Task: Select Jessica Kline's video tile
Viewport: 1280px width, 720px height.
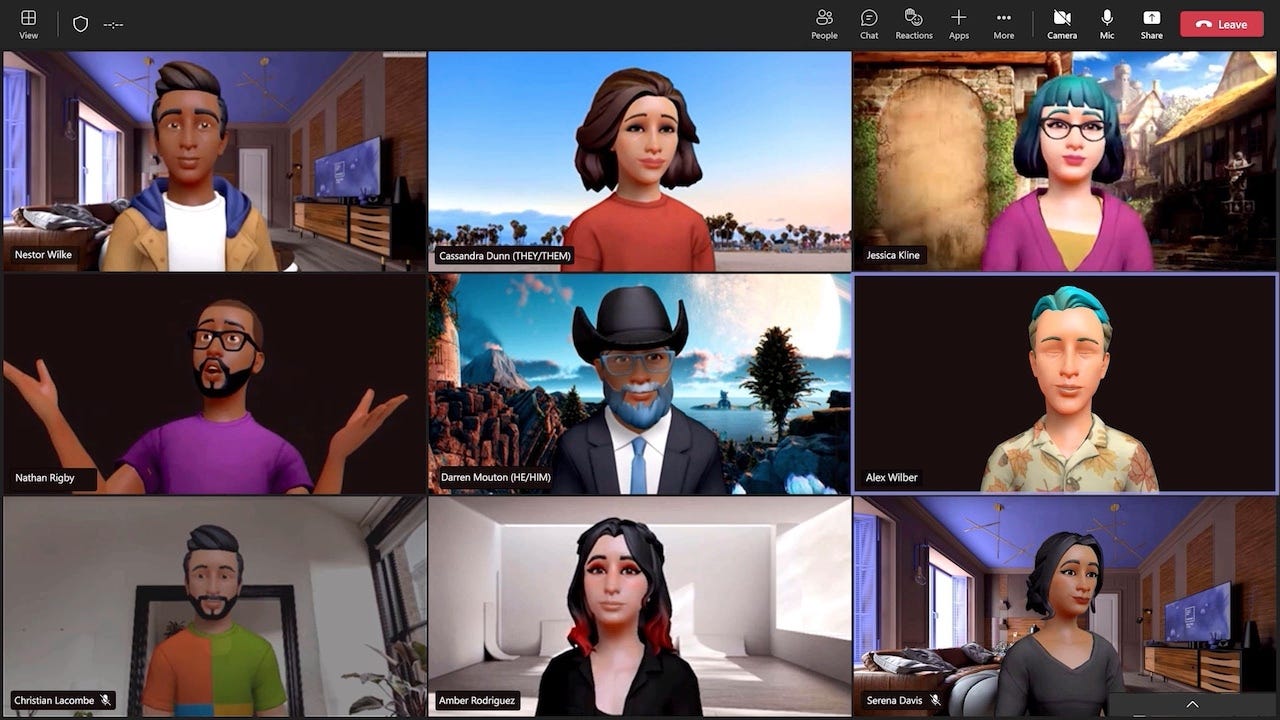Action: click(1064, 160)
